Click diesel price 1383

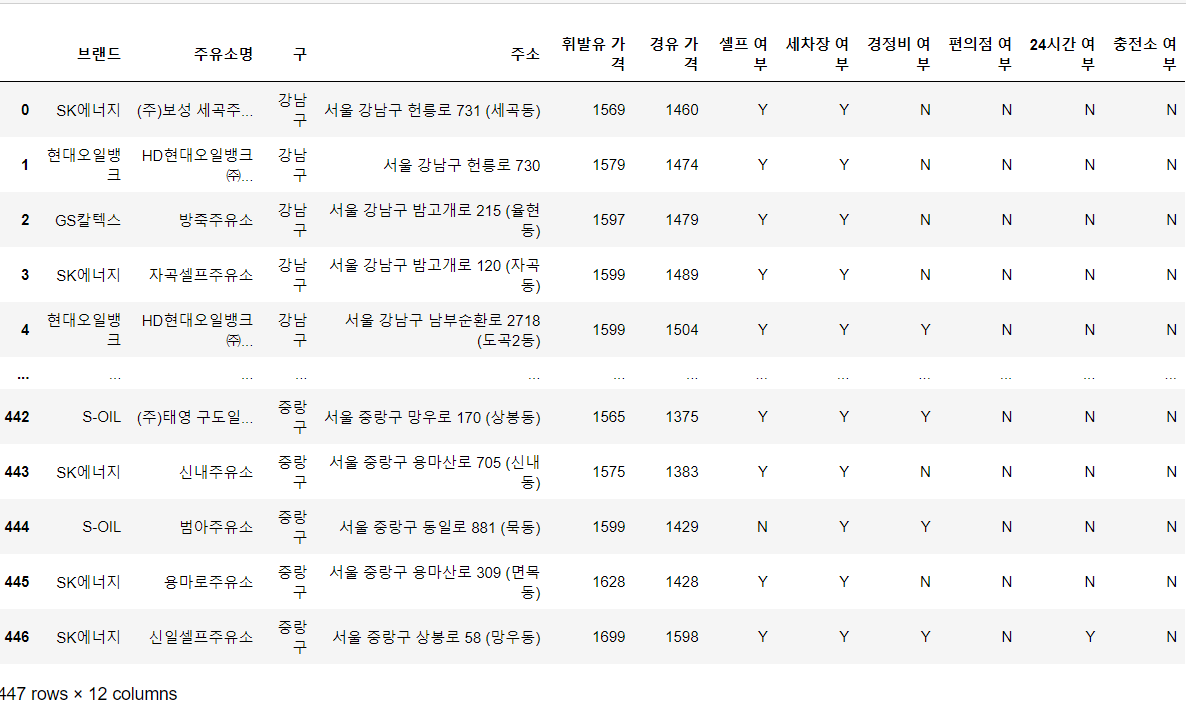tap(682, 472)
